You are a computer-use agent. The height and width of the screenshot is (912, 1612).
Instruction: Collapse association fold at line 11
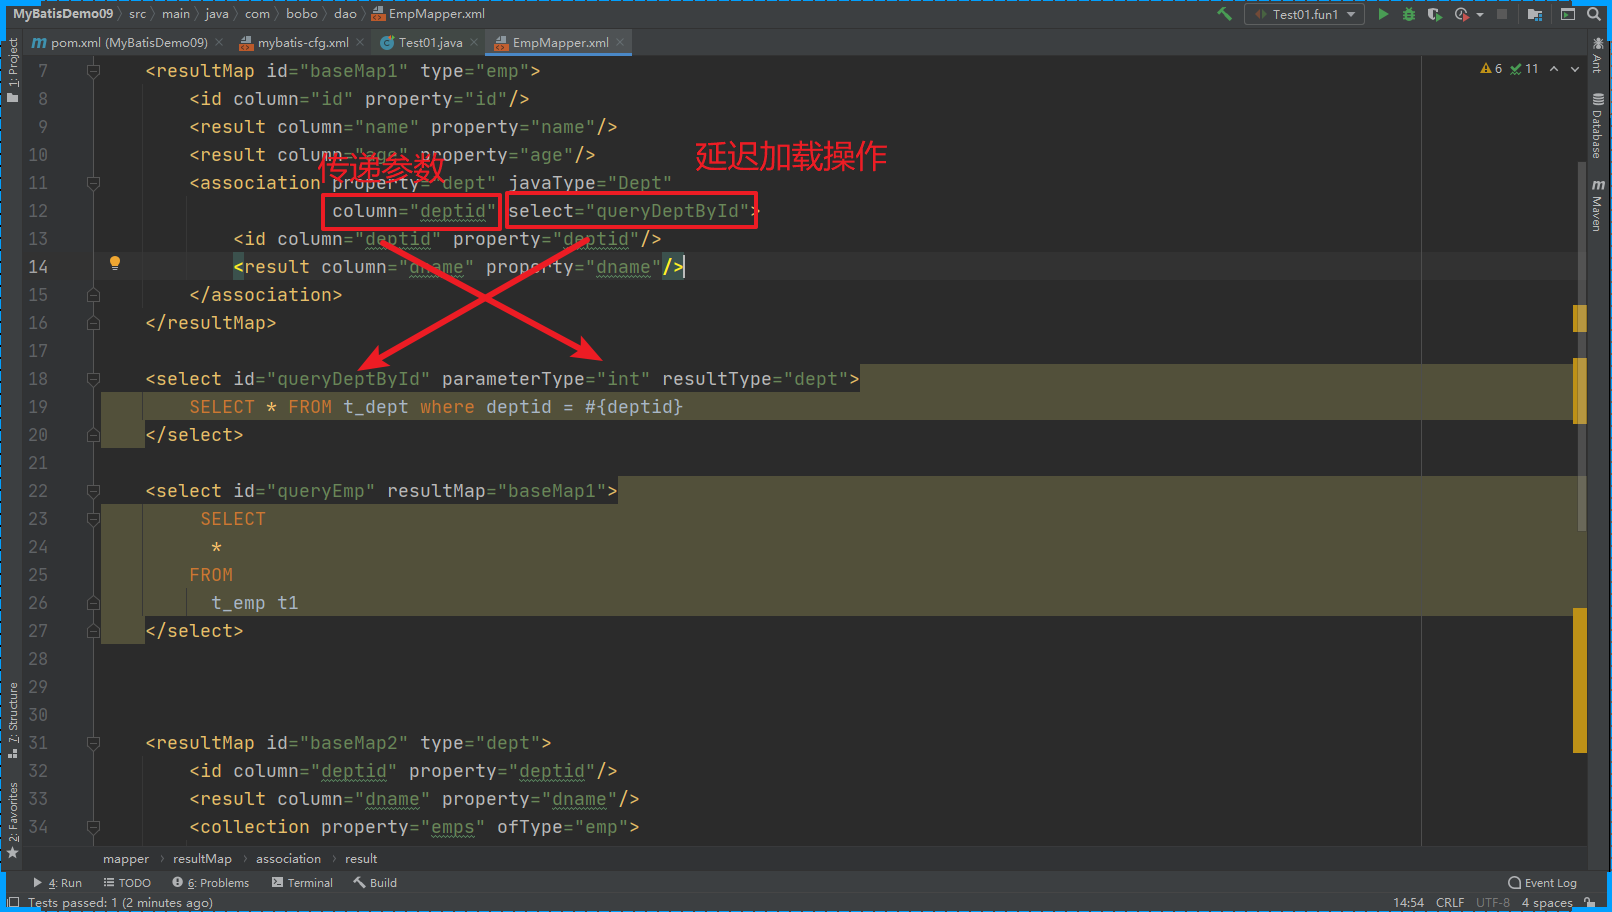93,183
